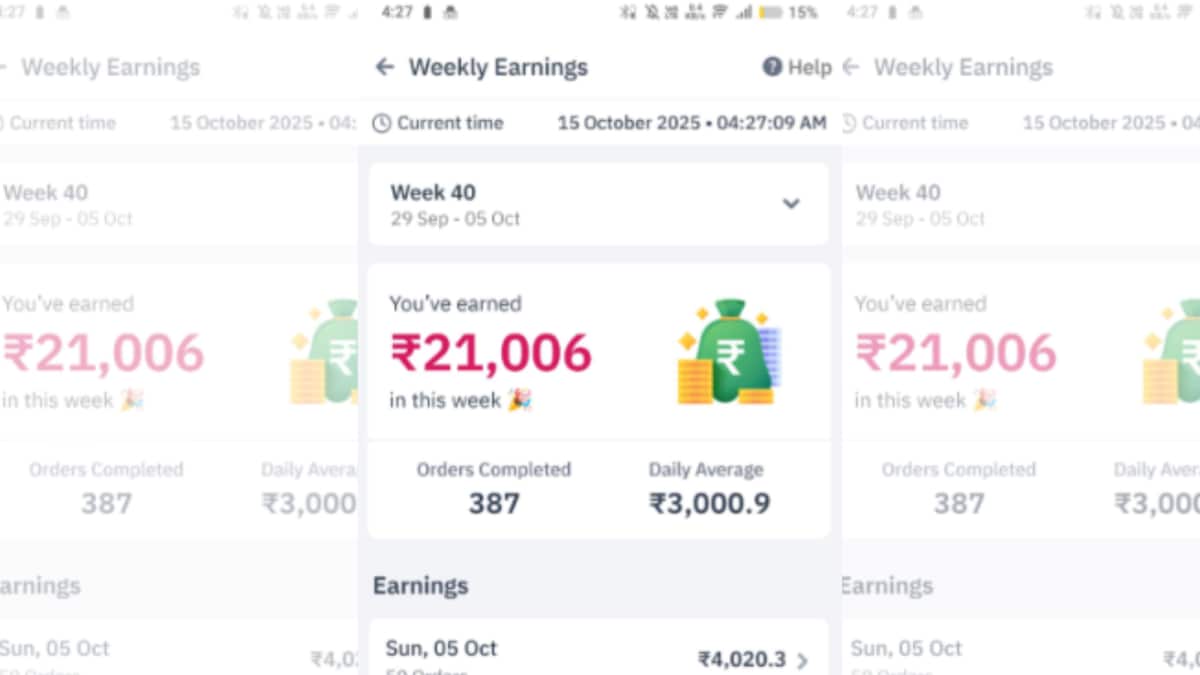1200x675 pixels.
Task: Tap the green rupee money bag illustration
Action: (730, 353)
